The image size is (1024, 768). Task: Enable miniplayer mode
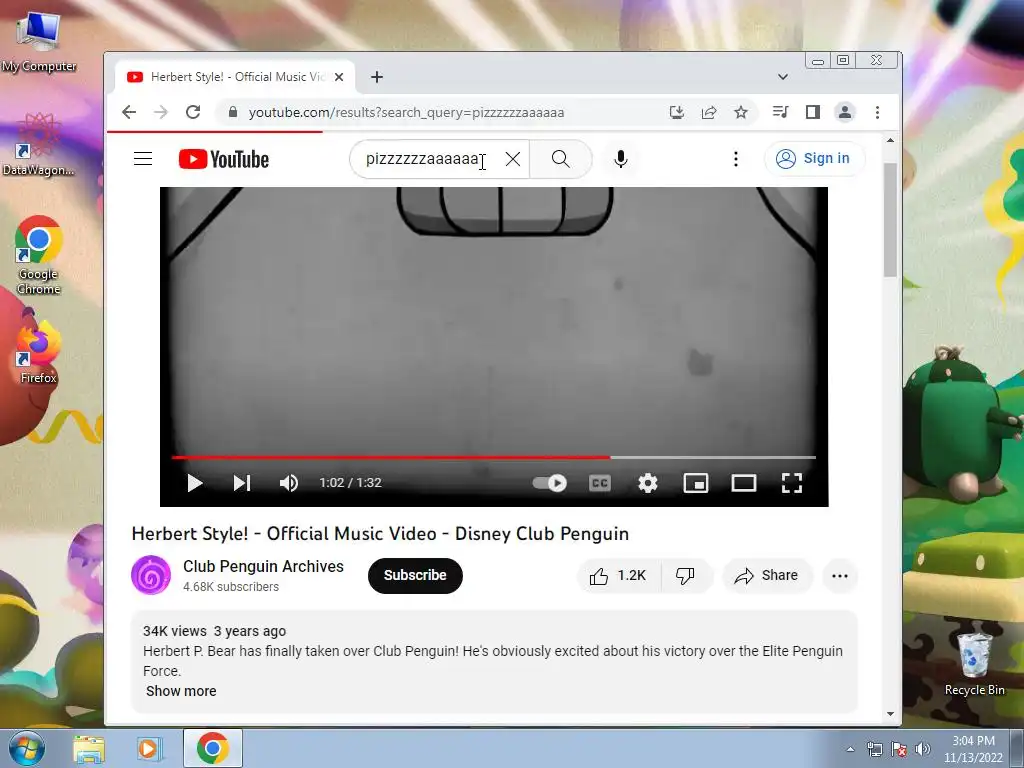696,483
